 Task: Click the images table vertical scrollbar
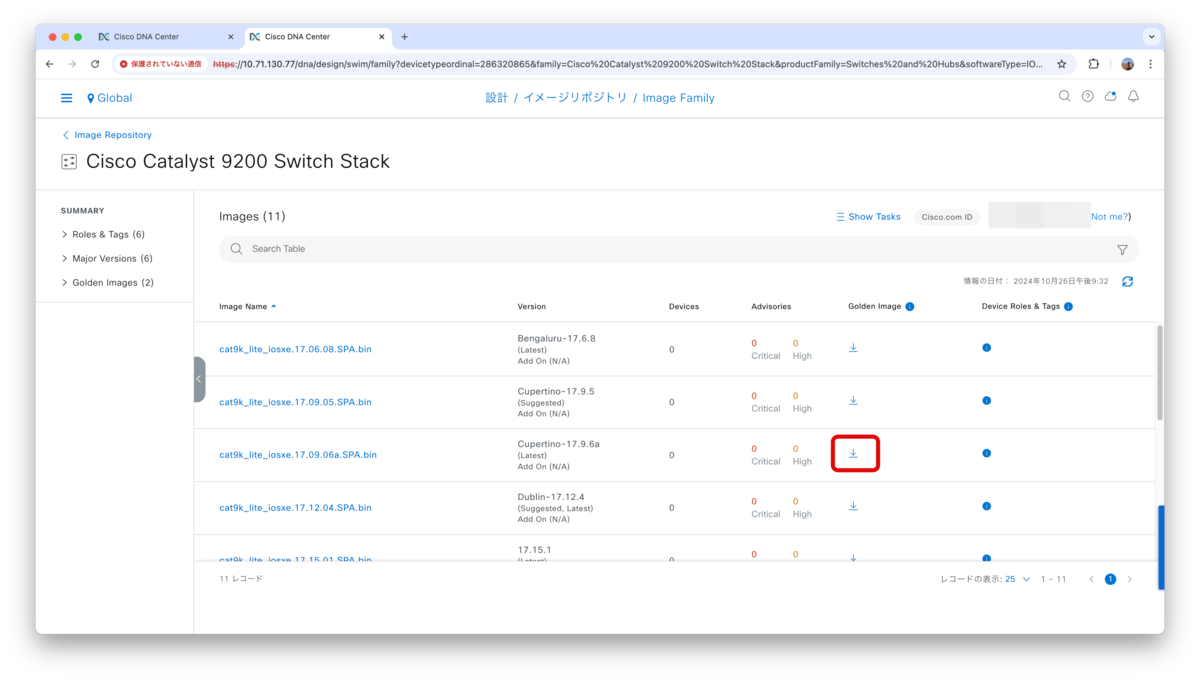pos(1160,372)
